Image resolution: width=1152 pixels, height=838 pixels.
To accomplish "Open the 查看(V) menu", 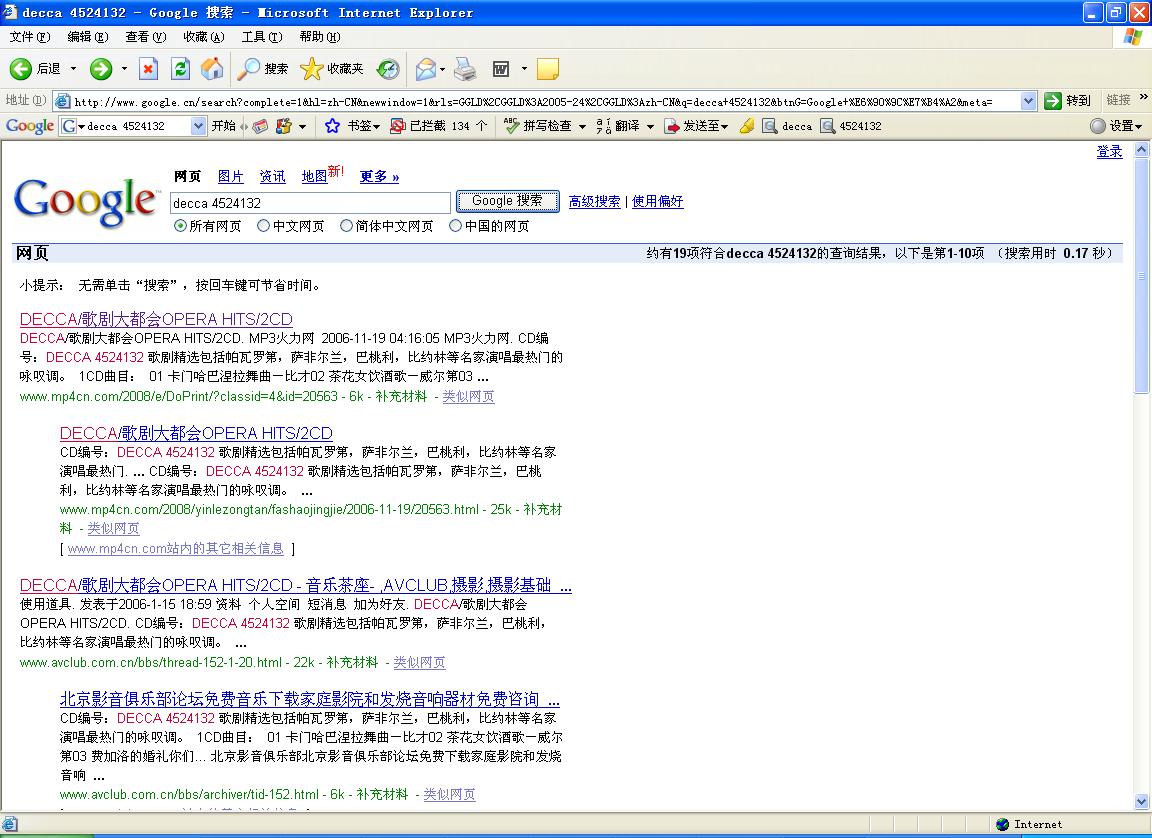I will tap(145, 37).
